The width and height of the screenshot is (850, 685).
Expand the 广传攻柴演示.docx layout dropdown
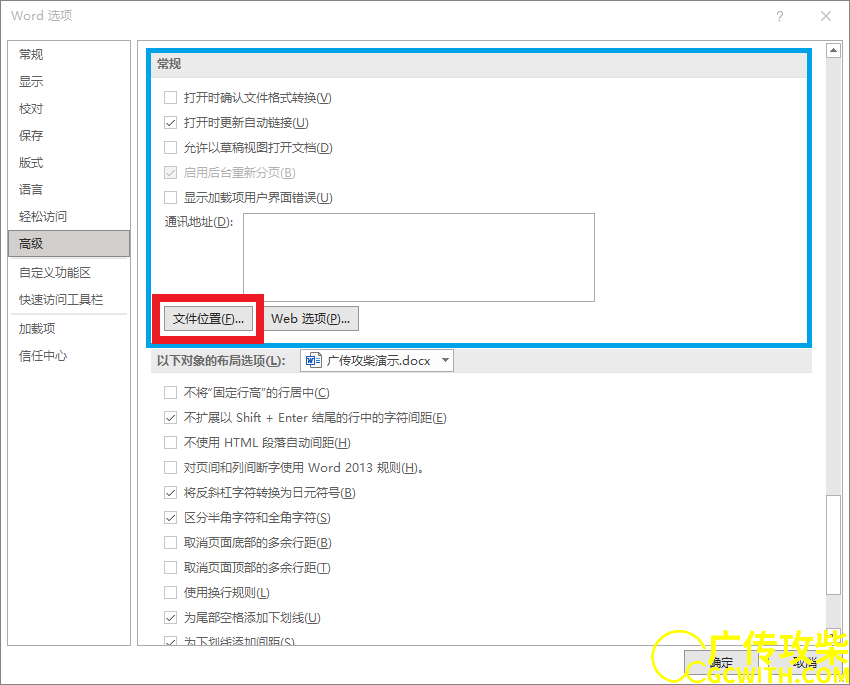pyautogui.click(x=445, y=360)
